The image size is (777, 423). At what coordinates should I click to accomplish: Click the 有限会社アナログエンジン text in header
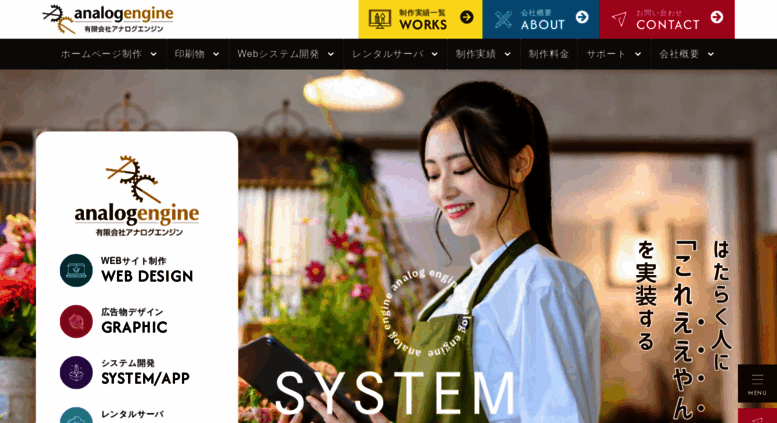123,29
